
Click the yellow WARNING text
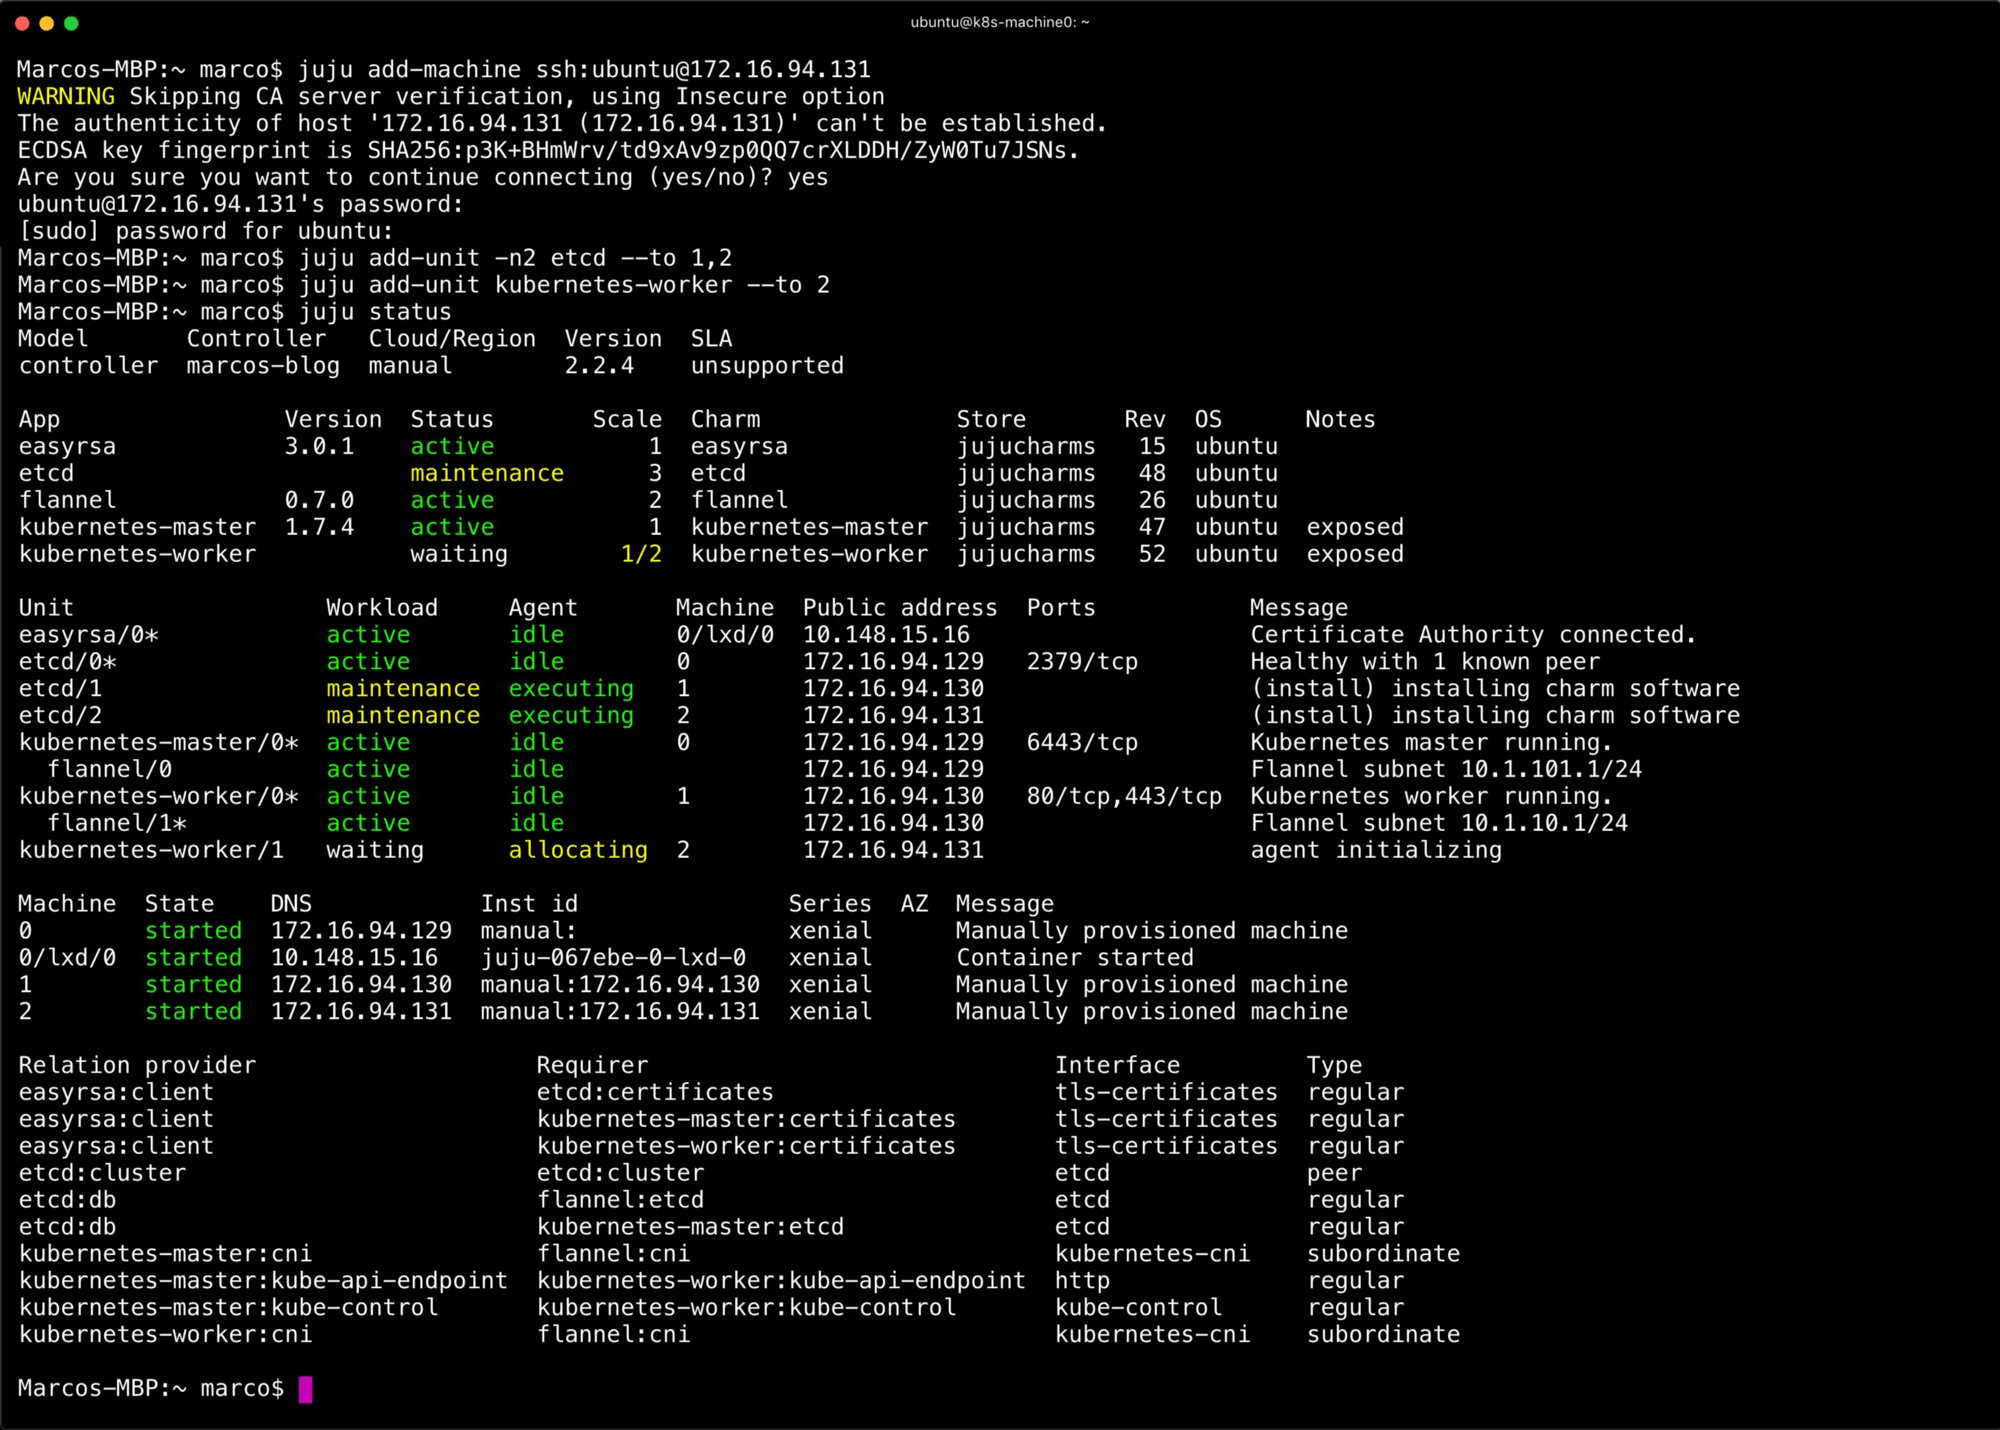66,97
